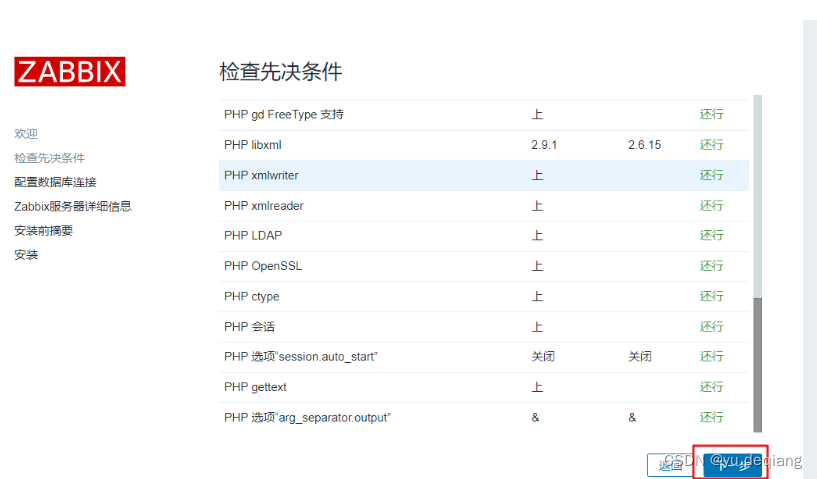Click the 还行 status for PHP ctype
The width and height of the screenshot is (817, 479).
(x=711, y=296)
